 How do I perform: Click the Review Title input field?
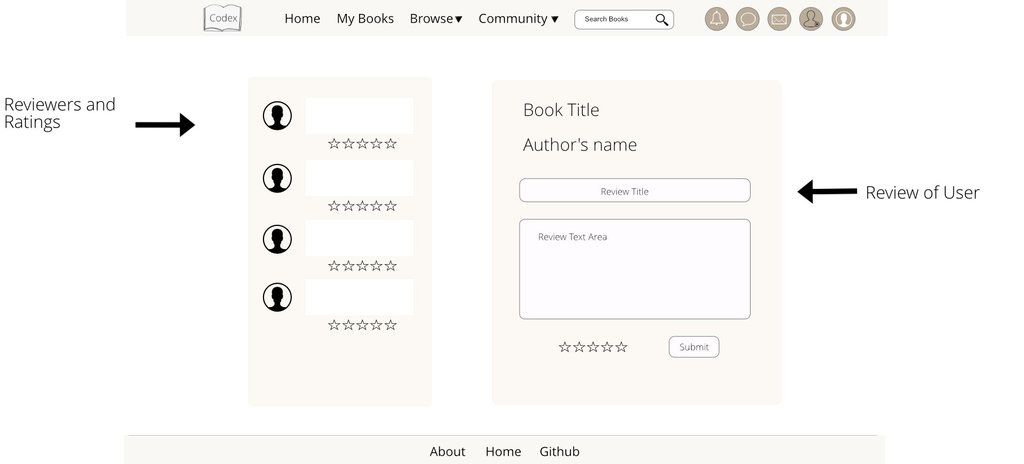(x=635, y=191)
